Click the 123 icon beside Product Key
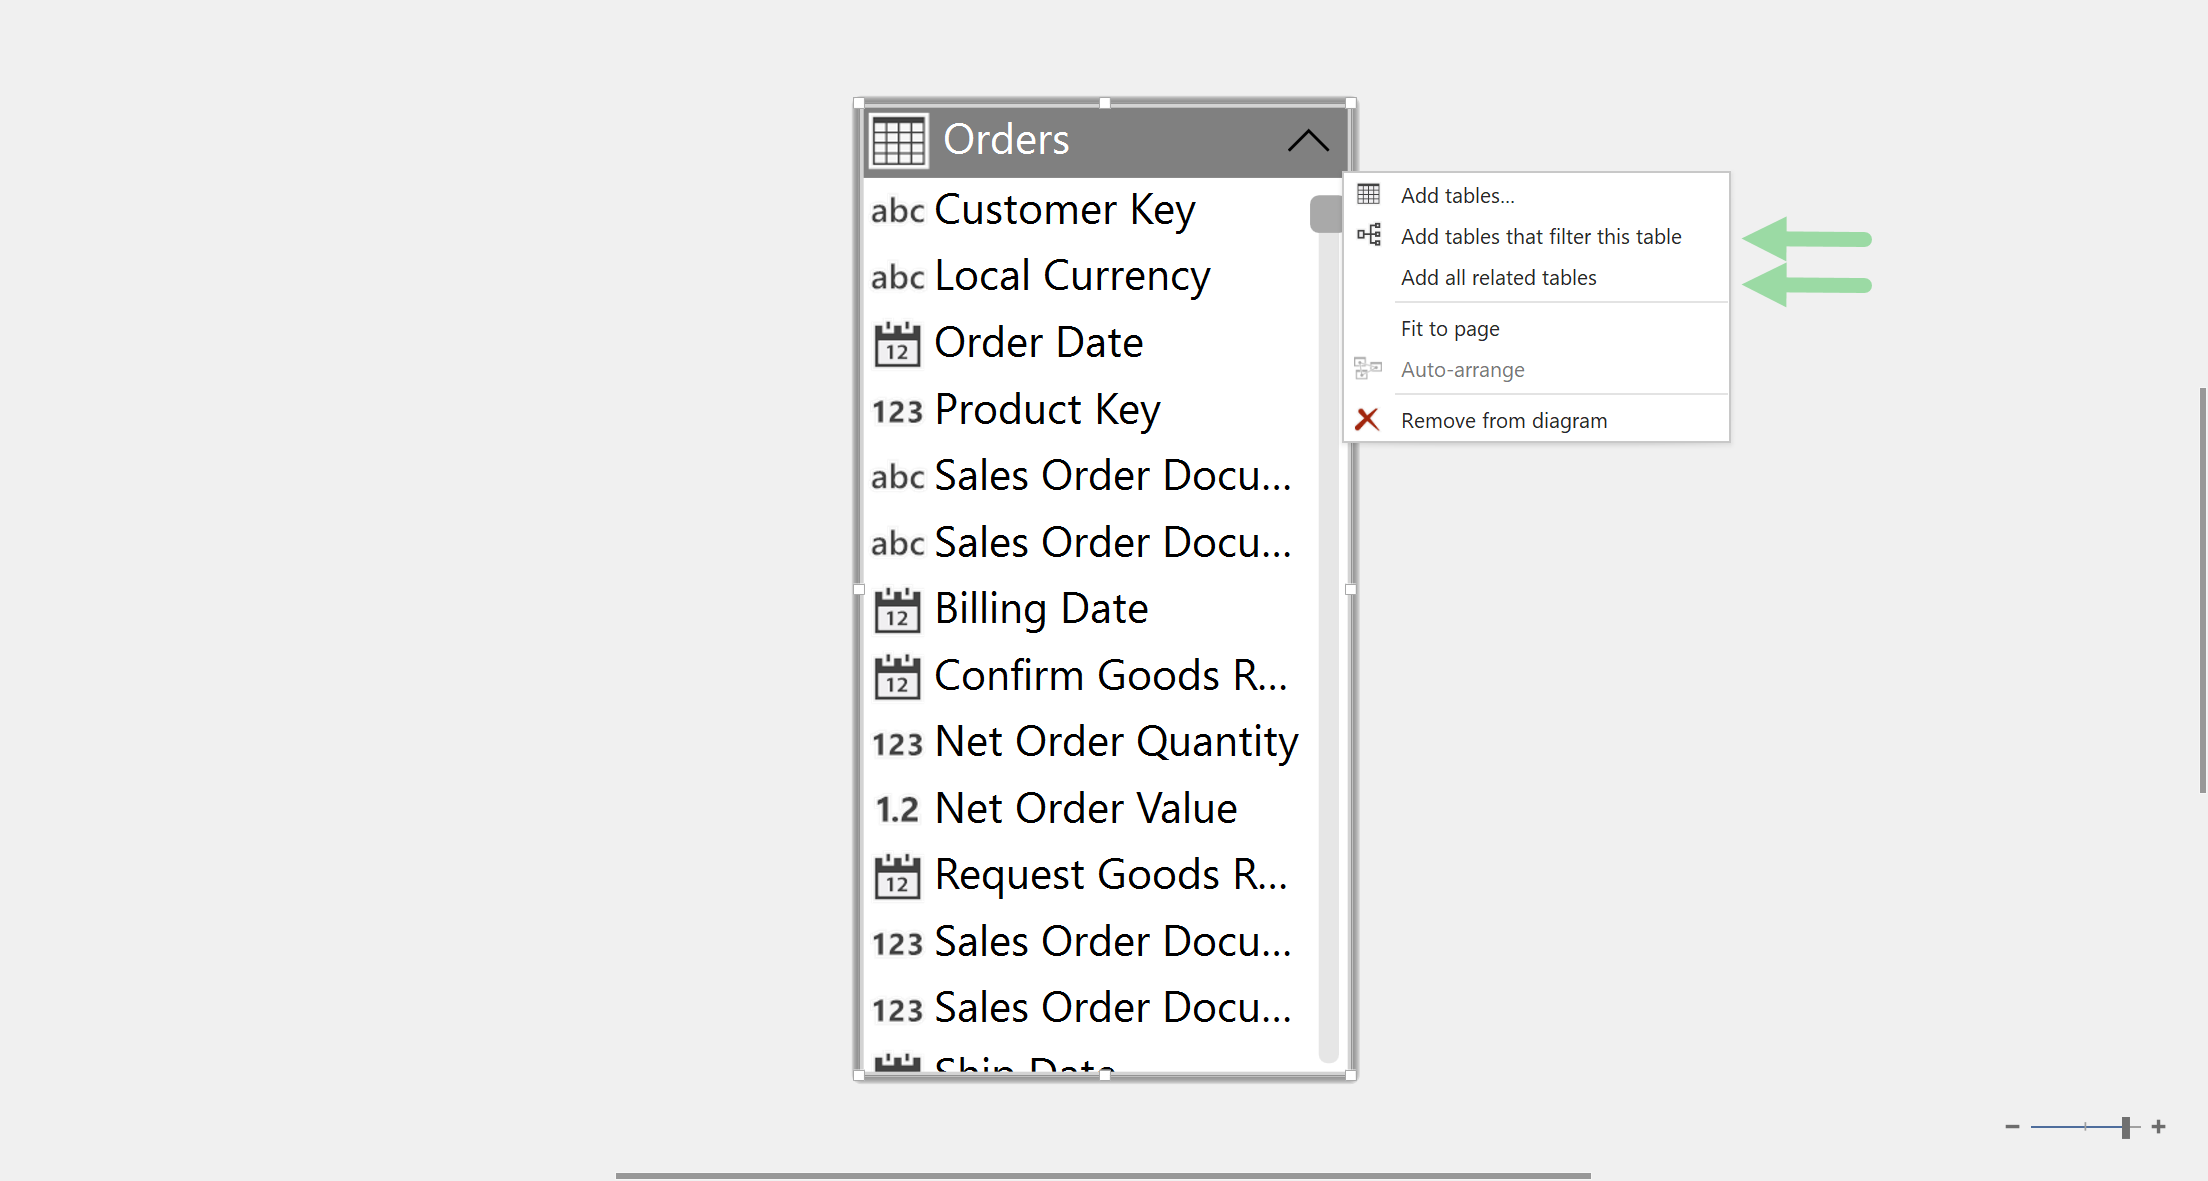Screen dimensions: 2208x1181 (897, 410)
